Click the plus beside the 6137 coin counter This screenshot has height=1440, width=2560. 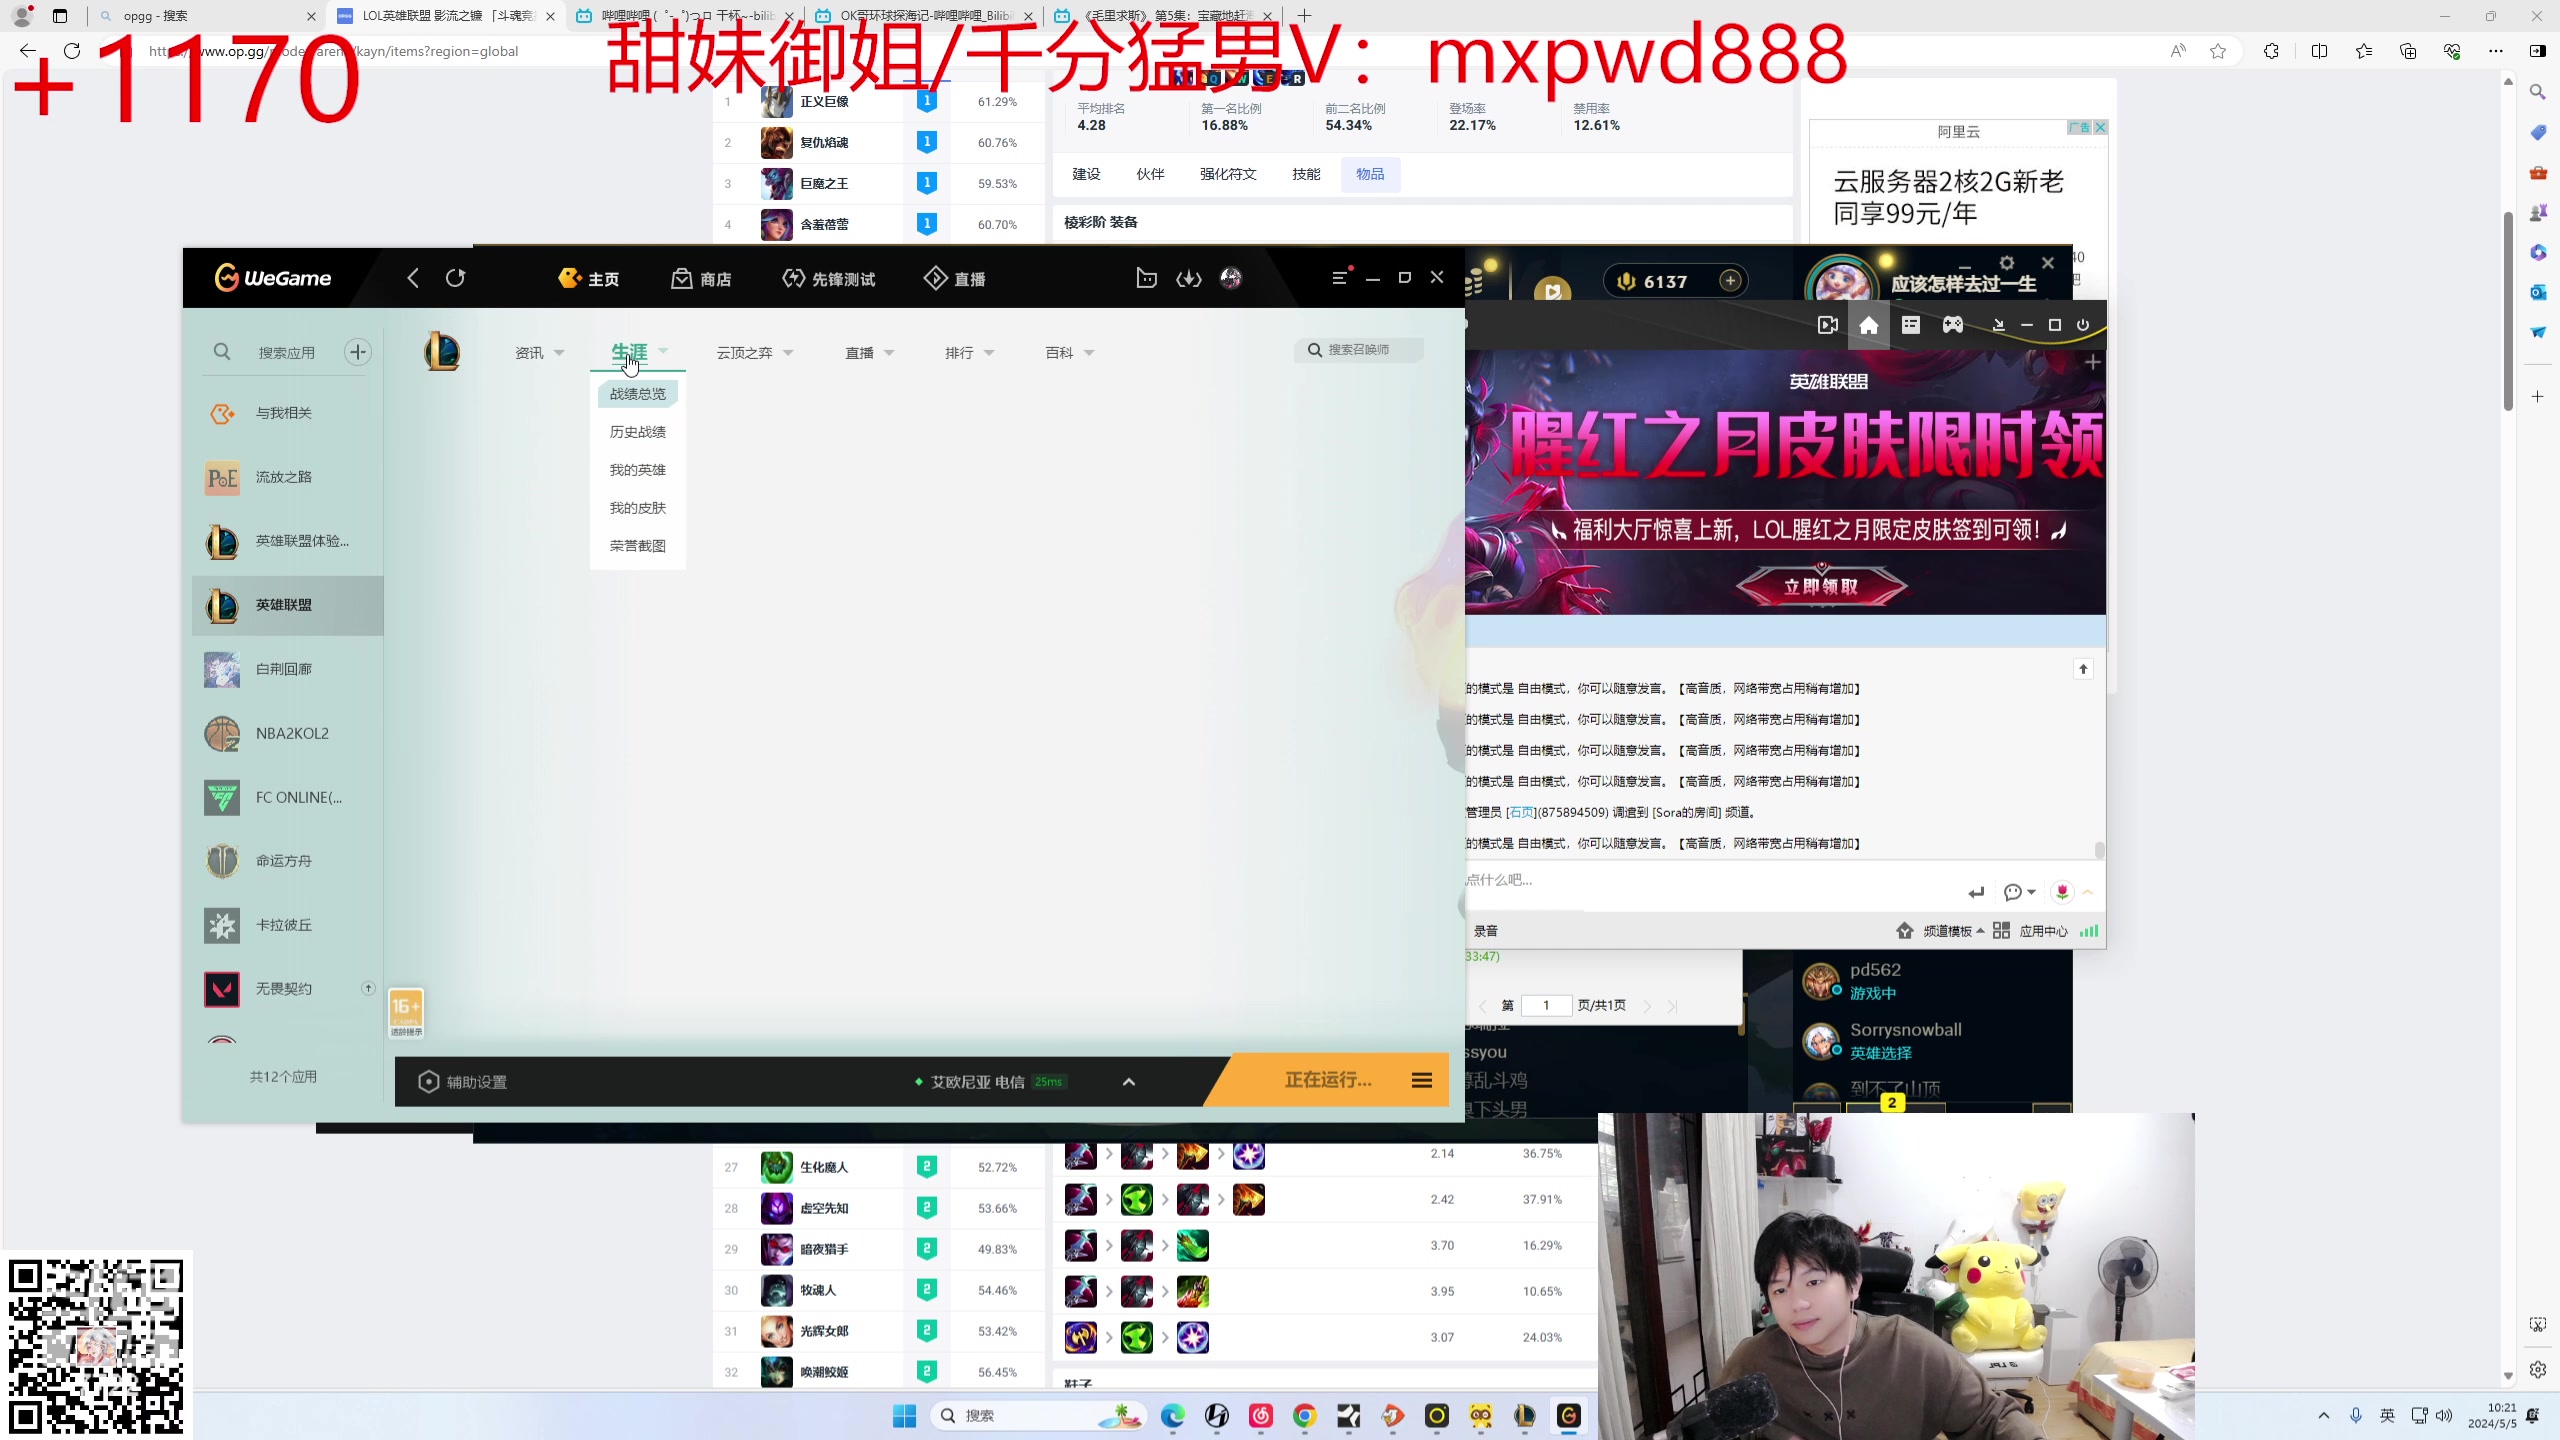pyautogui.click(x=1729, y=281)
